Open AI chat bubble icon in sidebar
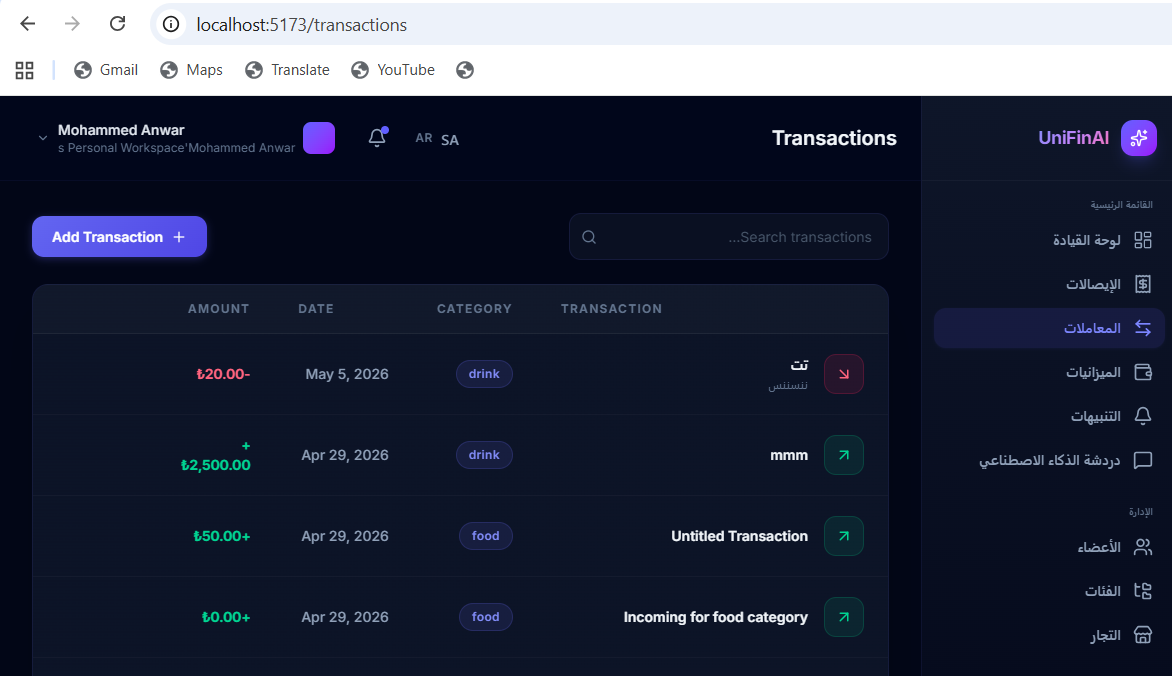 pos(1142,460)
